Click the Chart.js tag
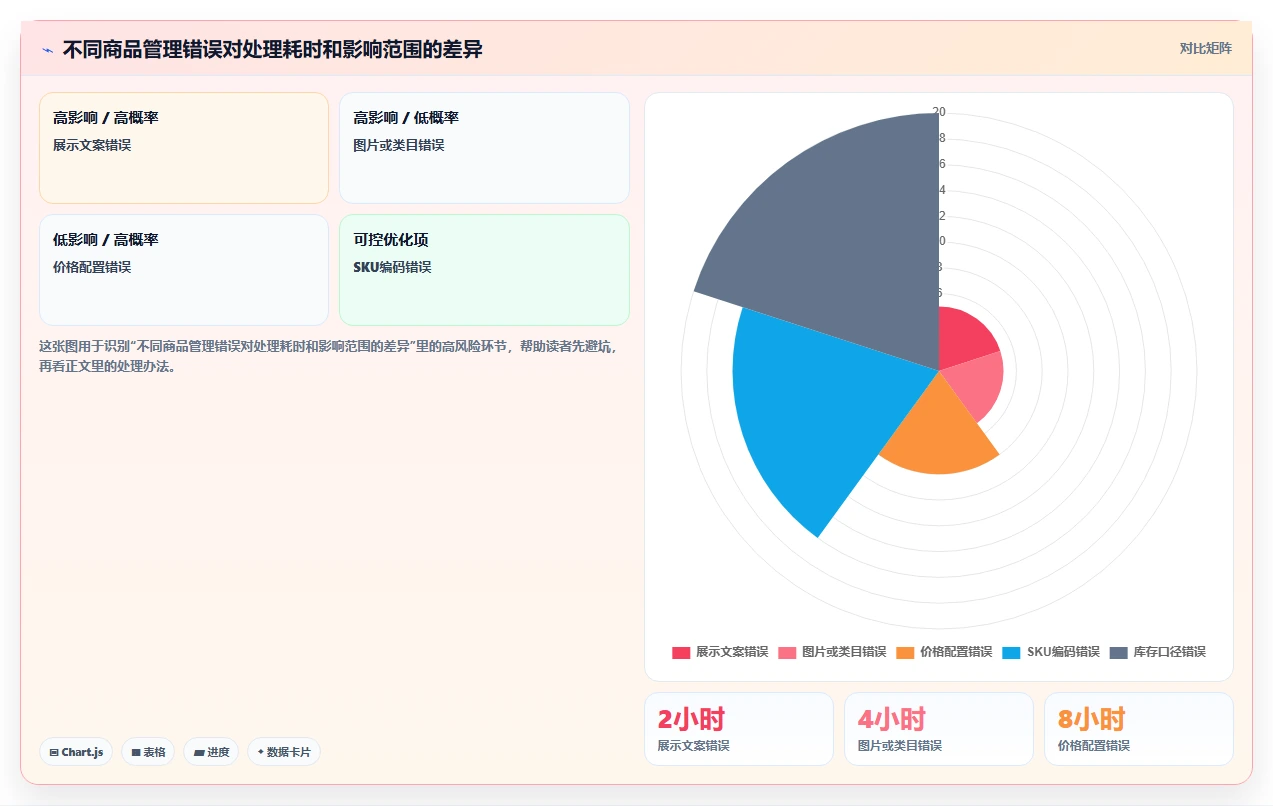This screenshot has width=1273, height=806. [x=76, y=752]
